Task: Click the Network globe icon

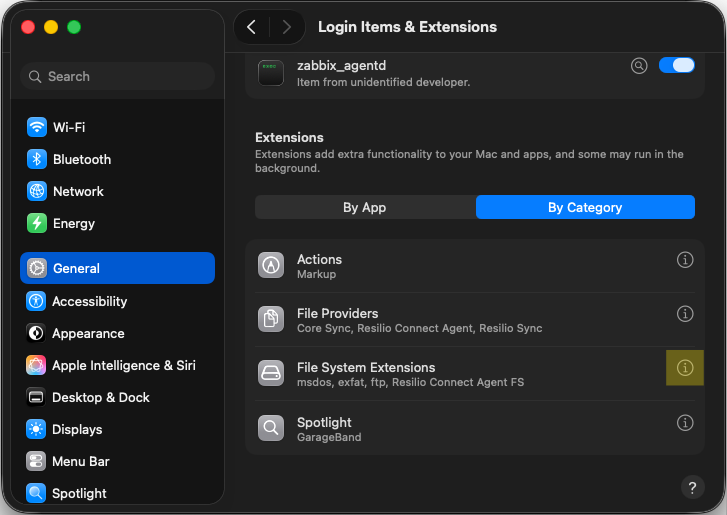Action: pyautogui.click(x=37, y=191)
